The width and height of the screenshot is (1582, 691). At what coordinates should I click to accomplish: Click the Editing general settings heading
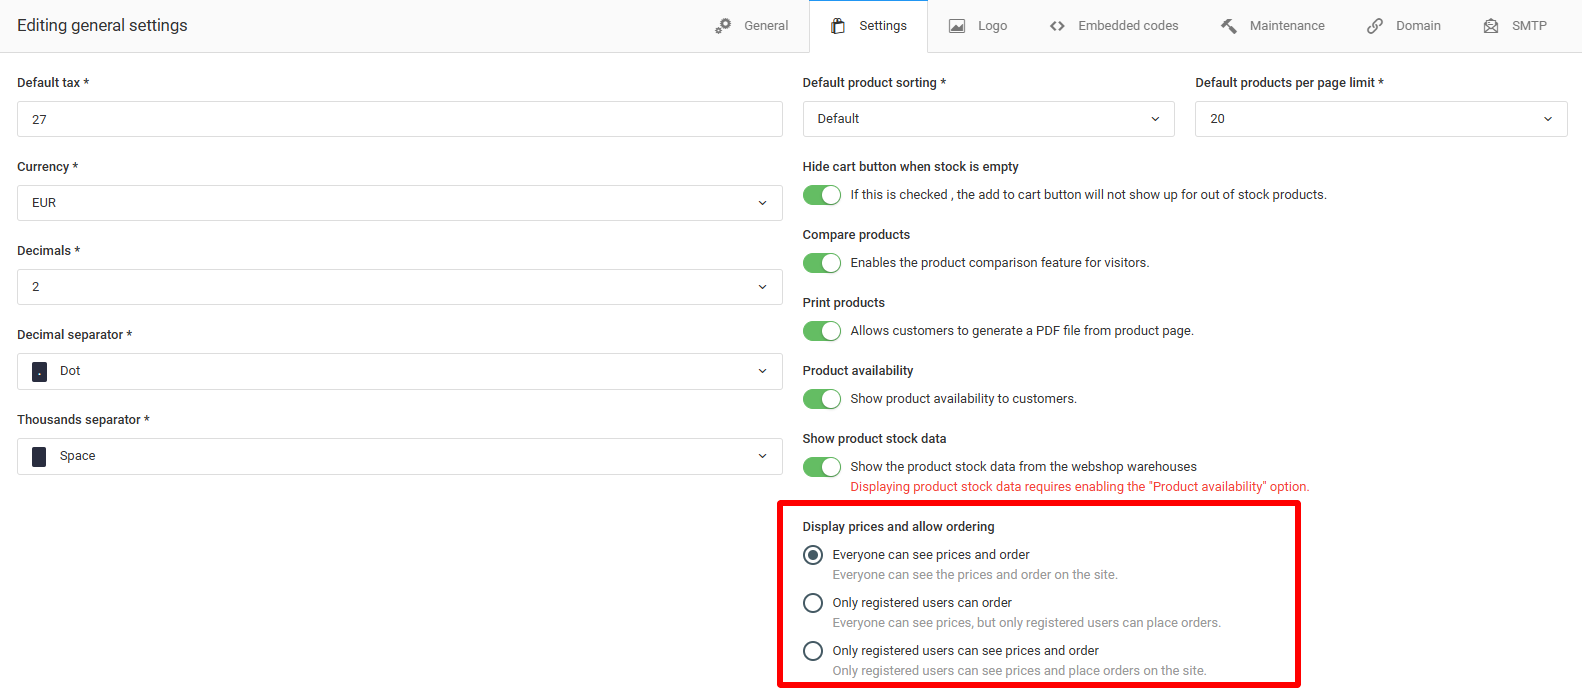coord(102,26)
